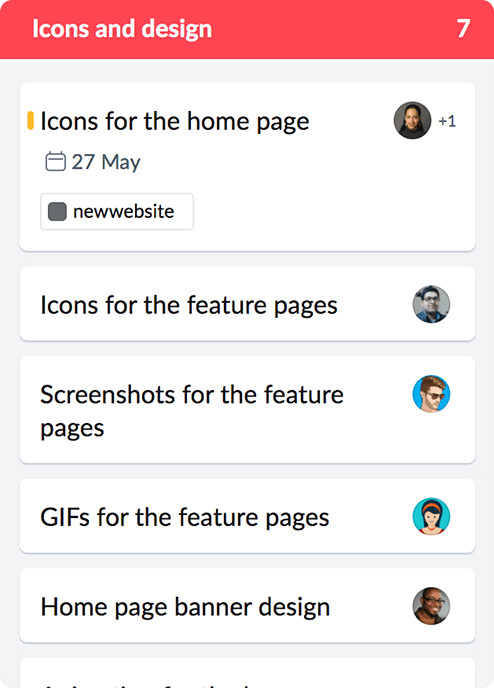Click the yellow priority marker on first card
The height and width of the screenshot is (688, 494).
pos(30,121)
